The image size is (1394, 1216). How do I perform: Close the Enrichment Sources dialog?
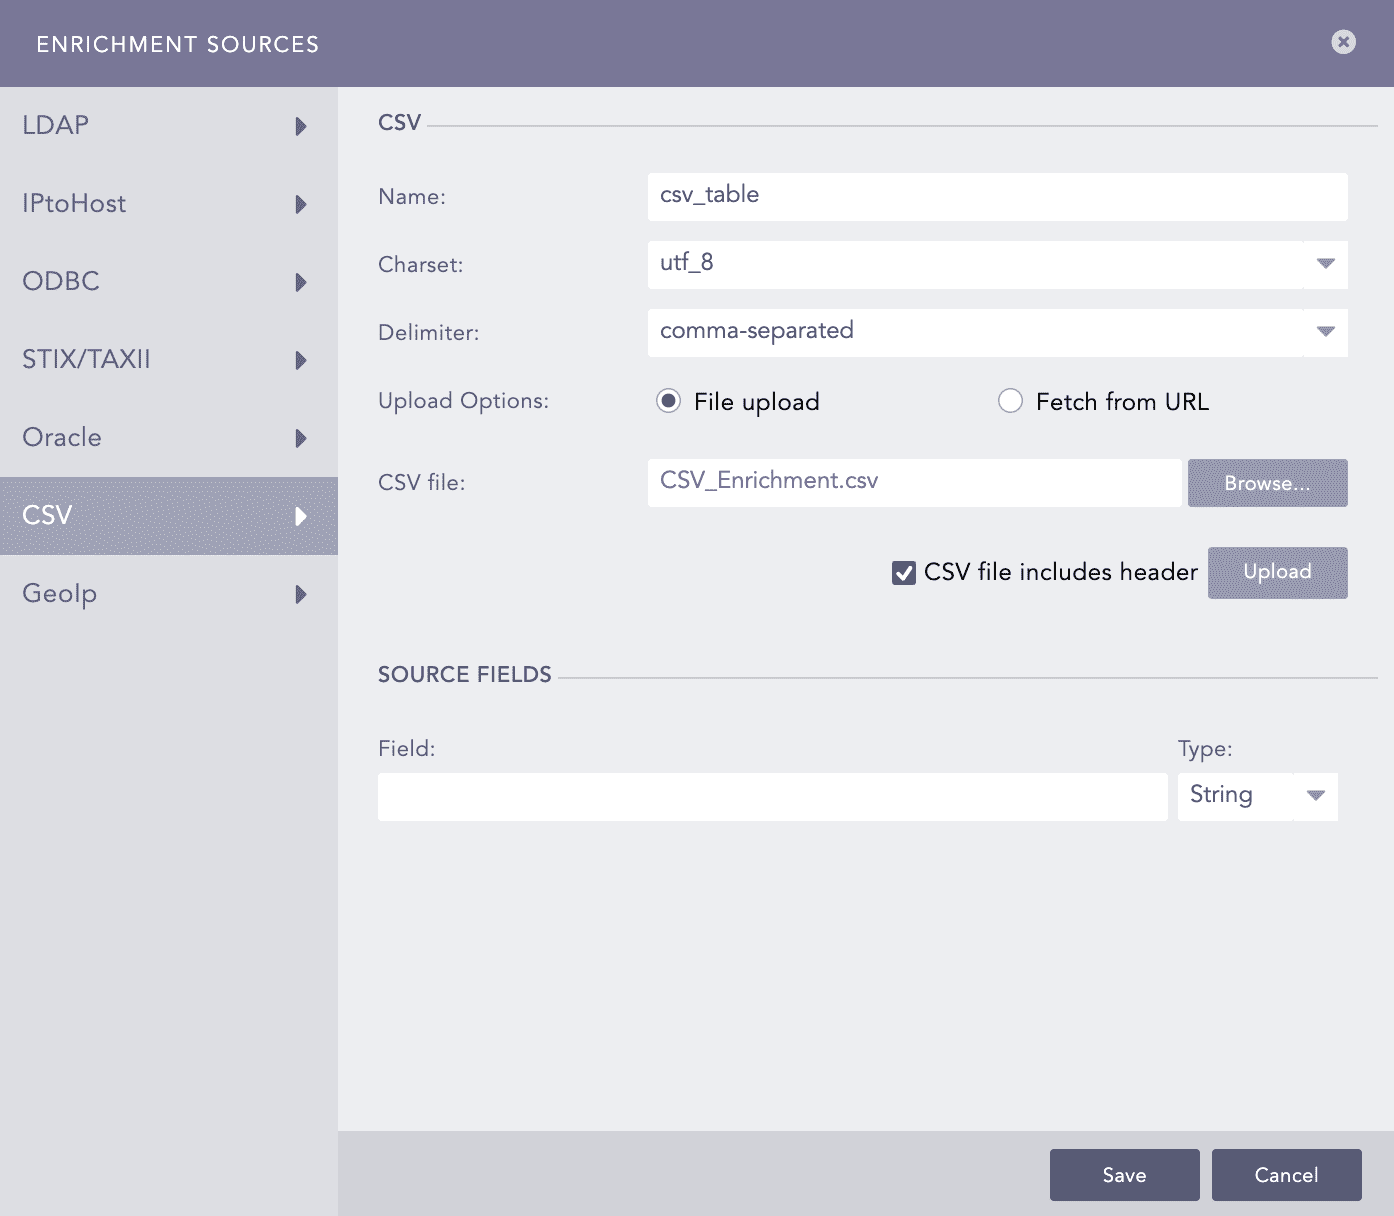point(1343,42)
